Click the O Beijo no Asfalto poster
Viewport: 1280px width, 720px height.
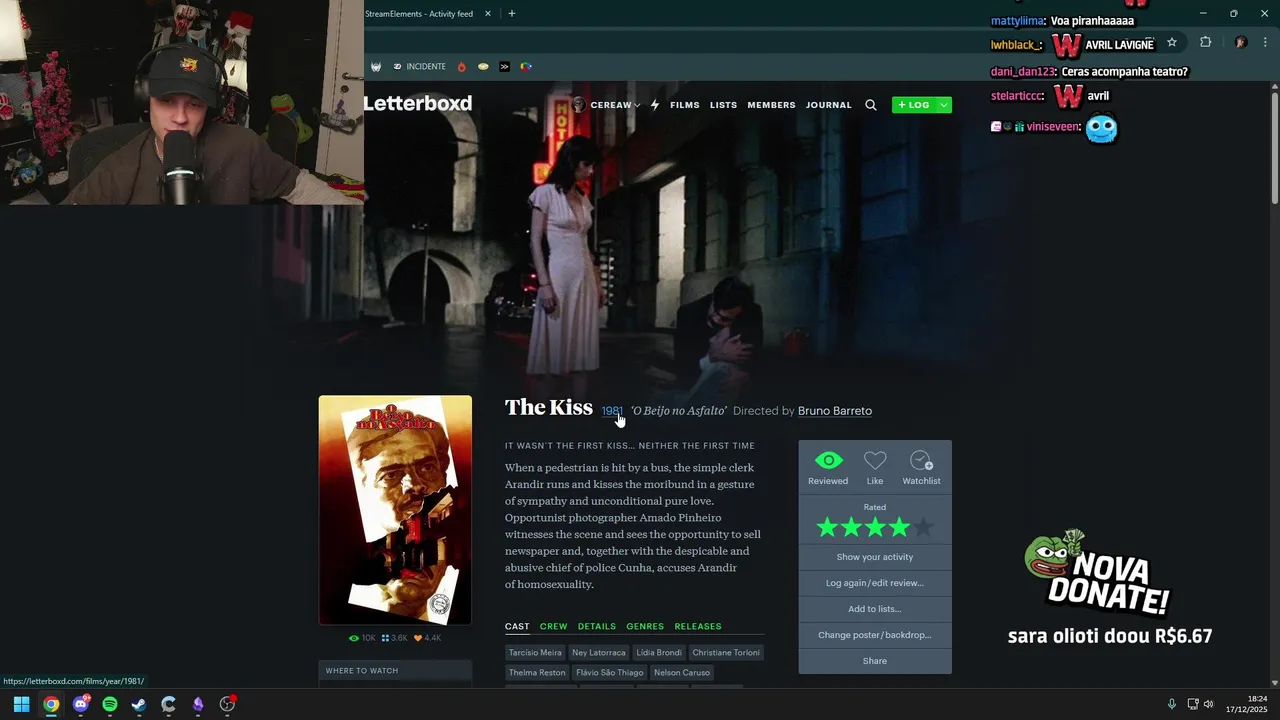[x=395, y=510]
